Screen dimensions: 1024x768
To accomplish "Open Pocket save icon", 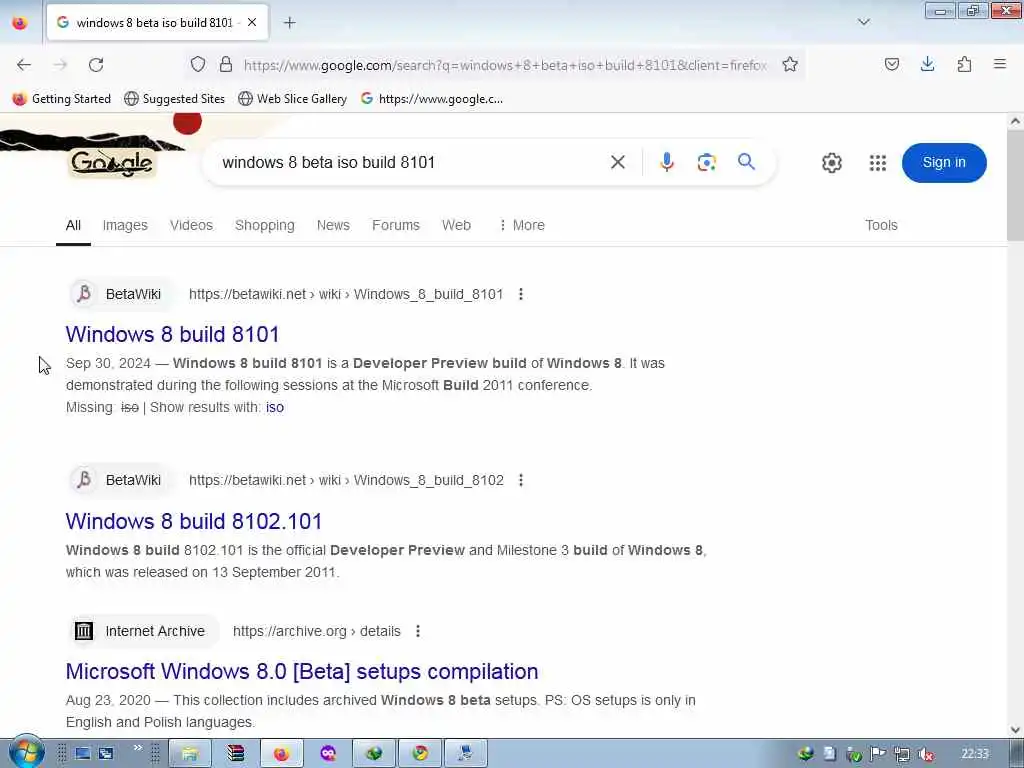I will pyautogui.click(x=891, y=64).
